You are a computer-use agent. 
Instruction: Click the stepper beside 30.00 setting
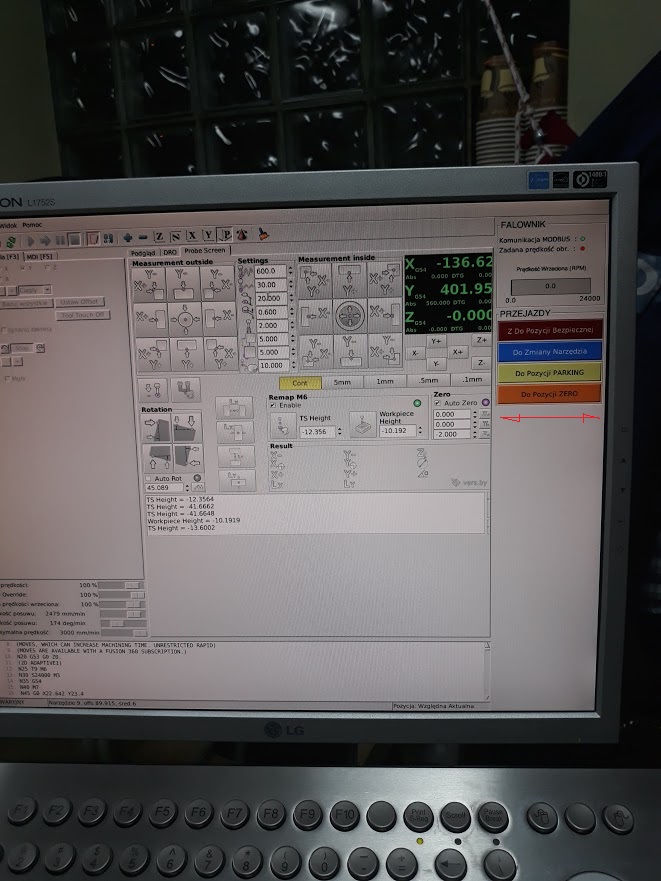291,284
